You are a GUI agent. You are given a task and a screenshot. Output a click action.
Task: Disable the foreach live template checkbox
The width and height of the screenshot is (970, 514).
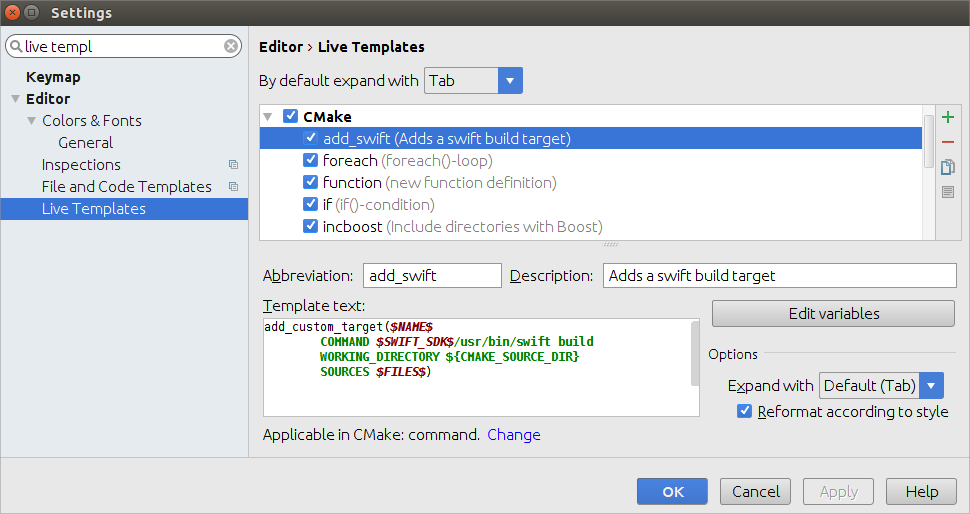click(x=310, y=161)
